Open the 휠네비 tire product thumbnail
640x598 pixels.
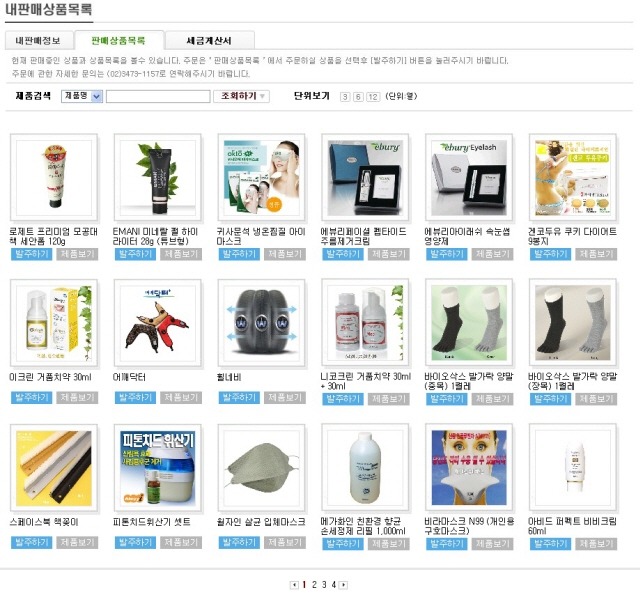(261, 323)
